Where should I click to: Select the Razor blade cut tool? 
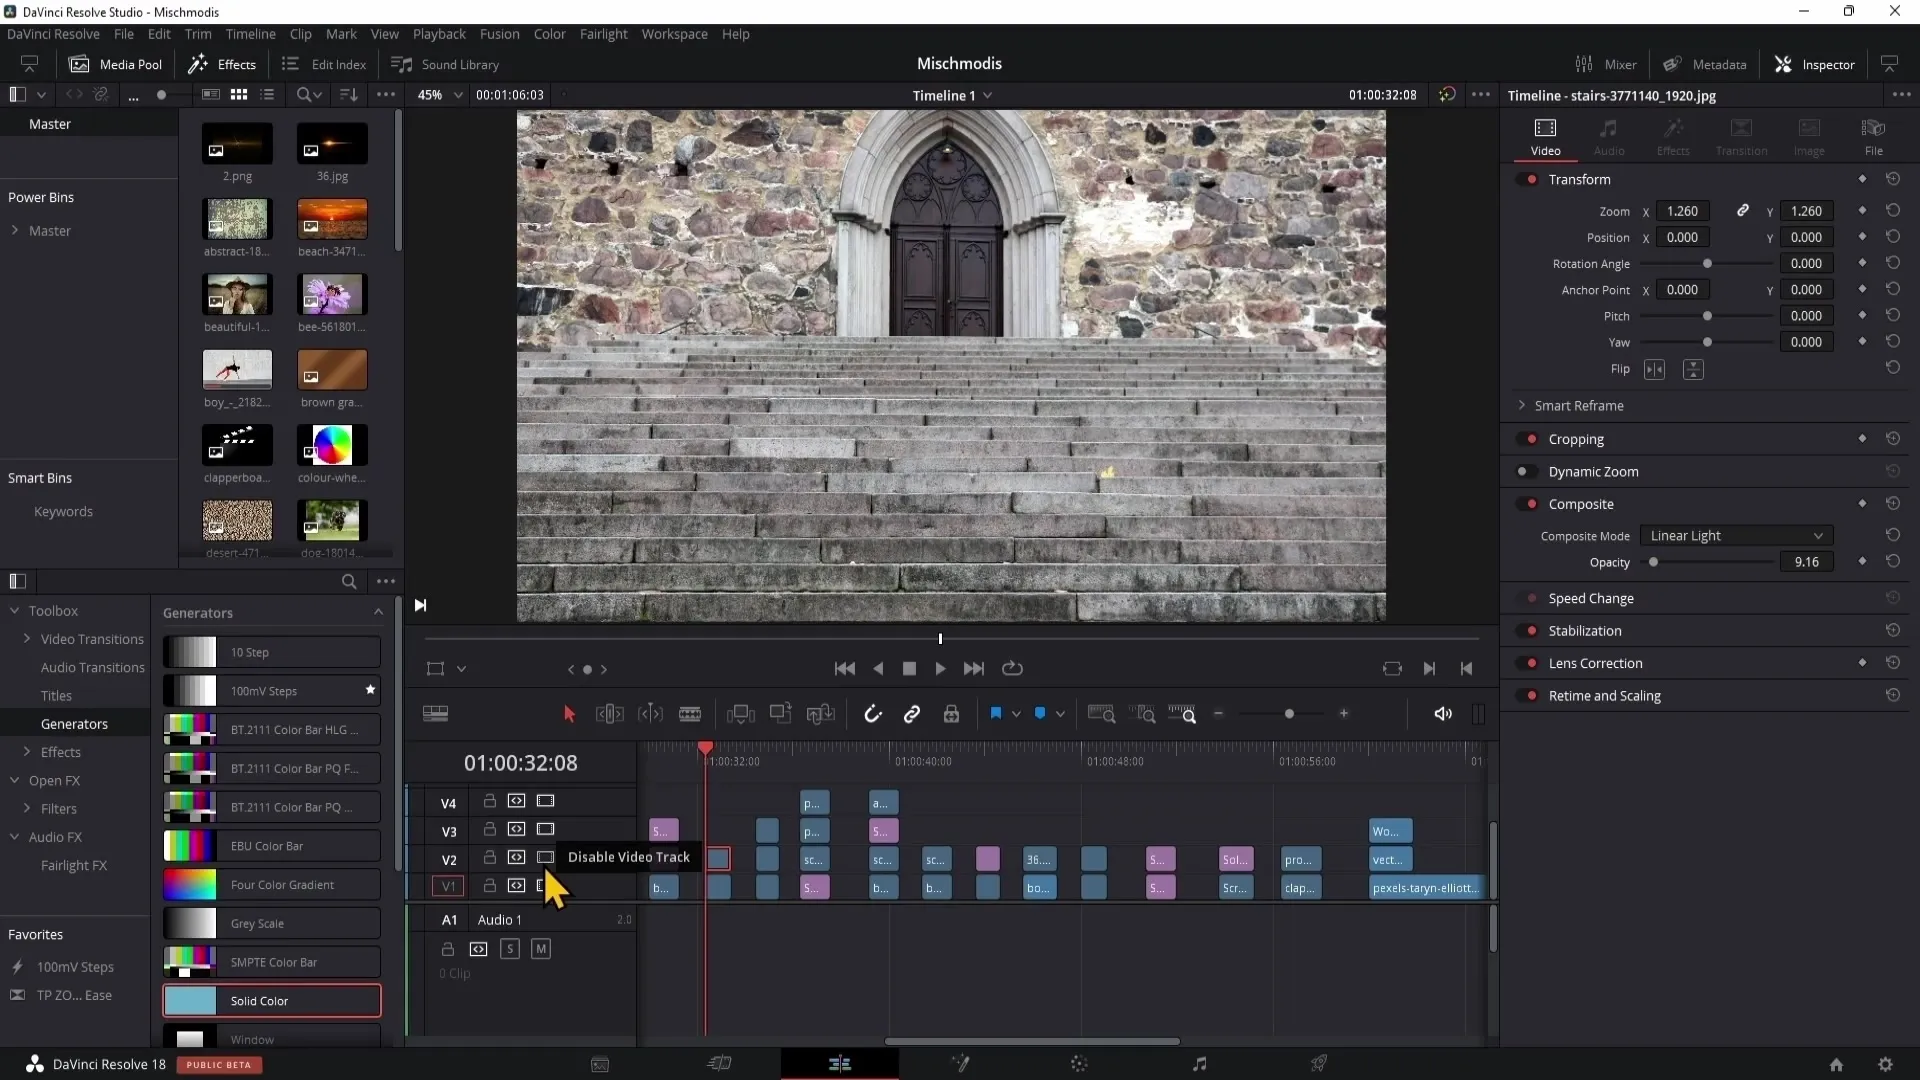pyautogui.click(x=691, y=713)
